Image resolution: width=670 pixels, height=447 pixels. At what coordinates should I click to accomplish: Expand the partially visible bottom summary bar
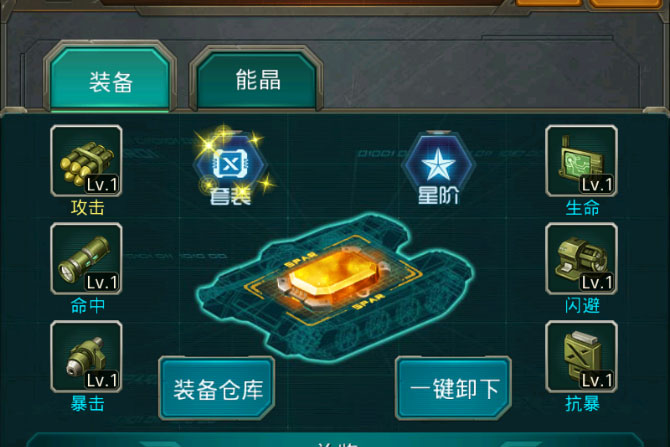pos(335,440)
